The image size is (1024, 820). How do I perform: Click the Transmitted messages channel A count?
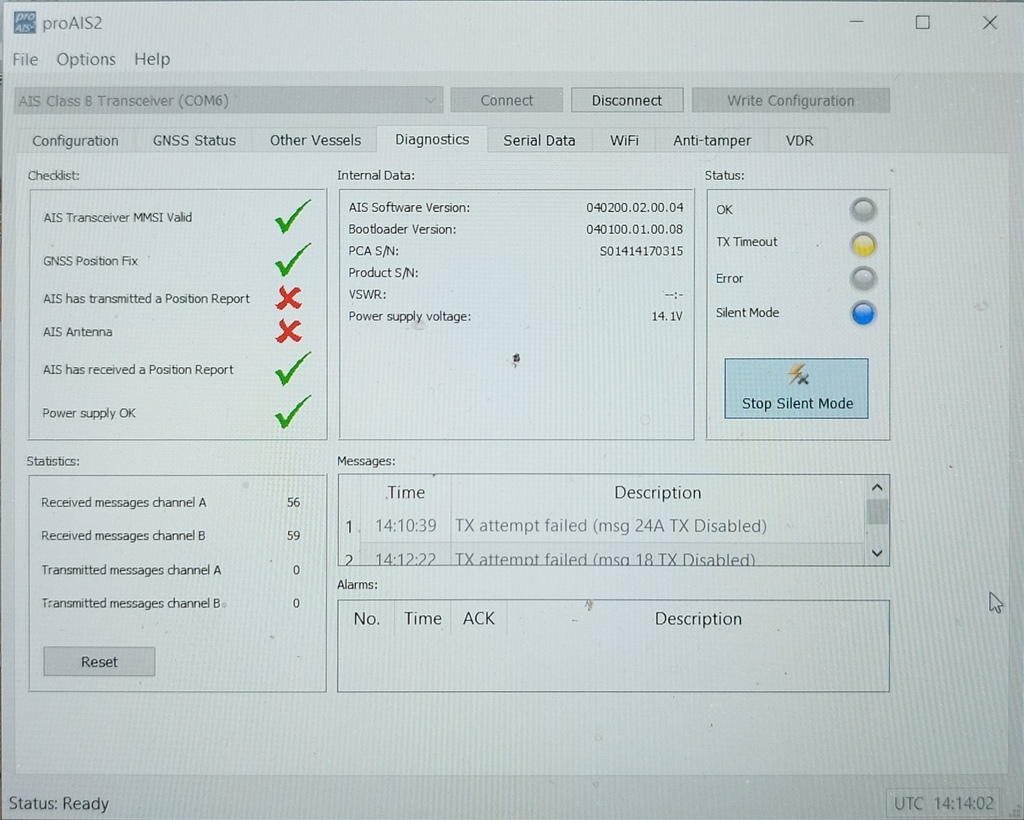point(296,570)
